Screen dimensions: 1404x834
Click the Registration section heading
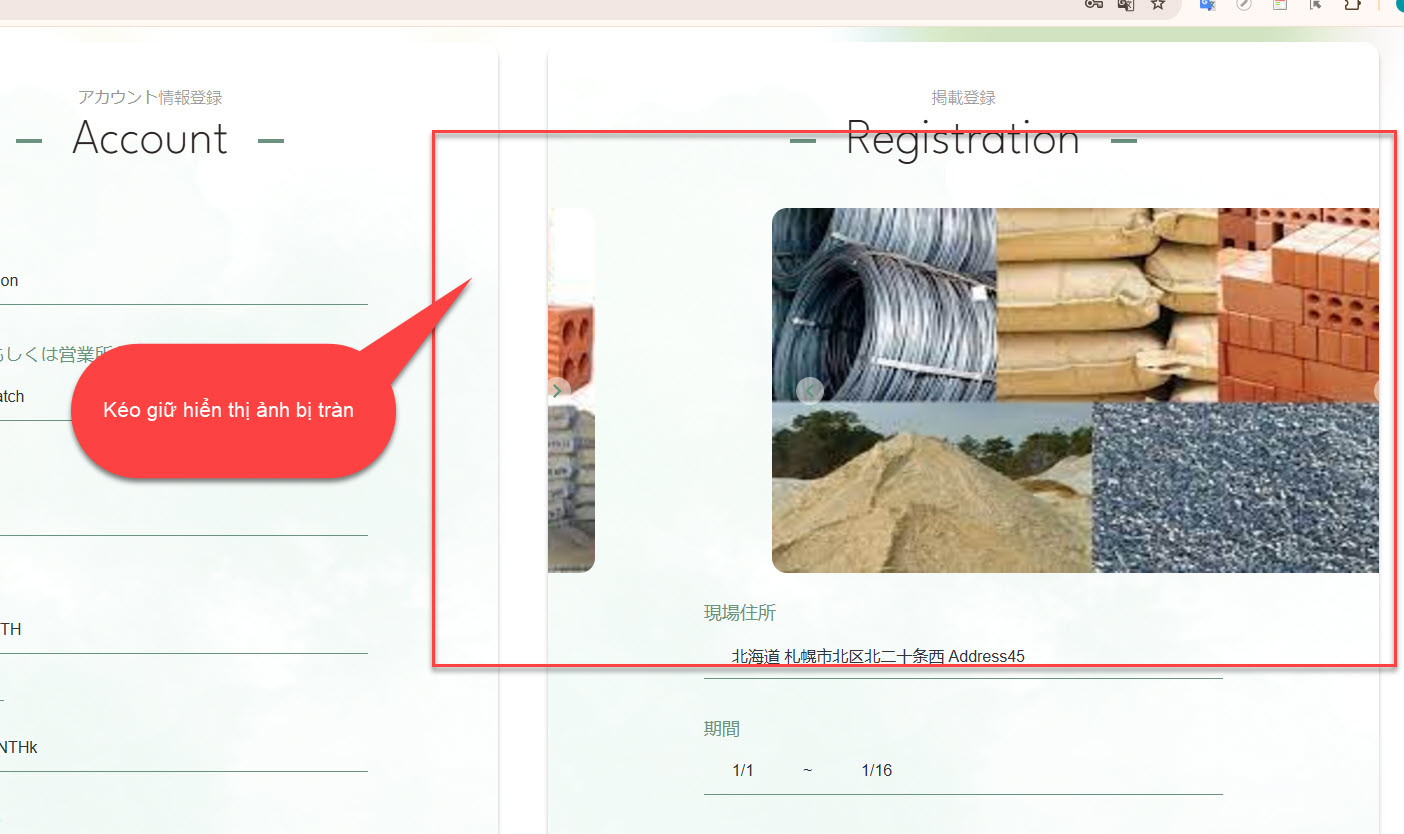pos(962,139)
